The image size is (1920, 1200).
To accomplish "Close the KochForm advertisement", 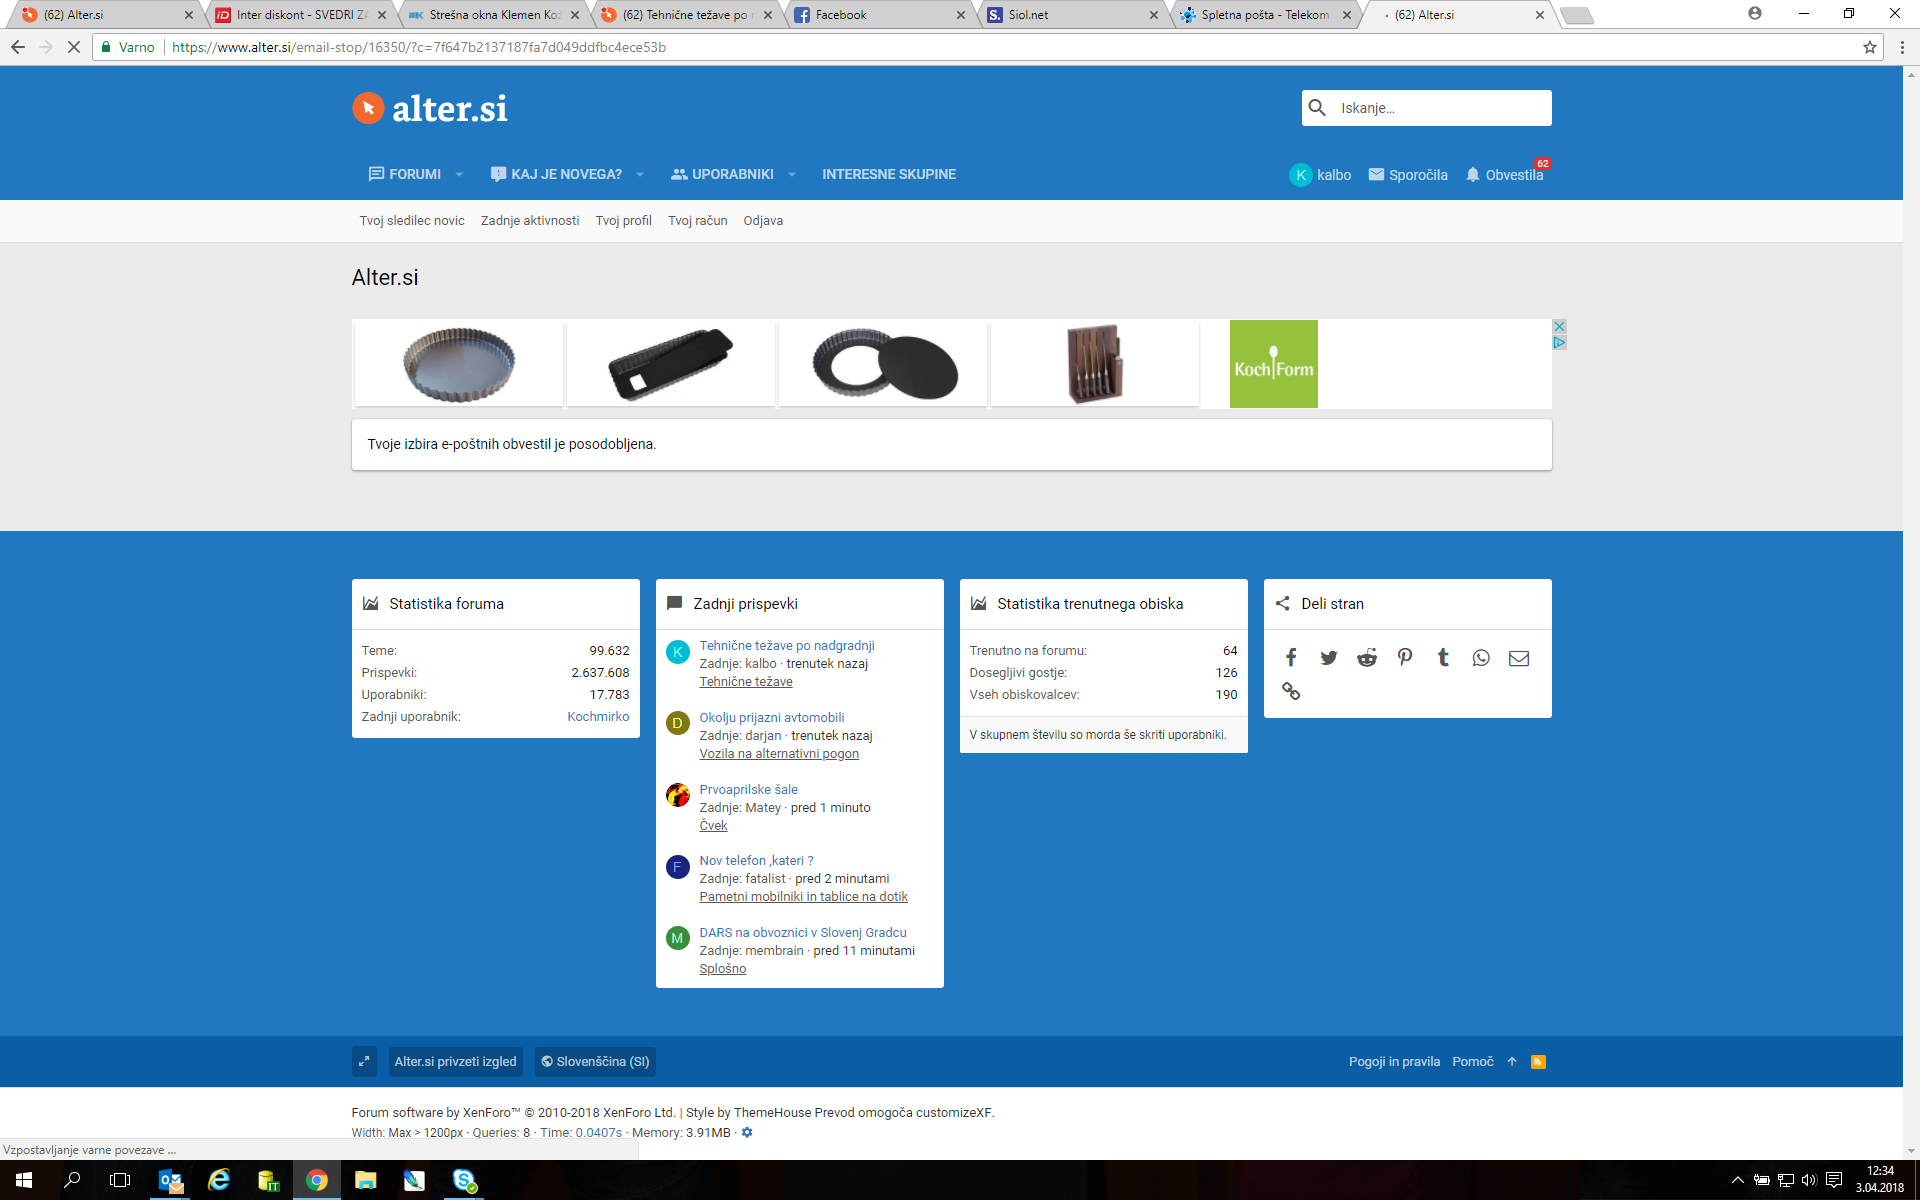I will pos(1559,327).
